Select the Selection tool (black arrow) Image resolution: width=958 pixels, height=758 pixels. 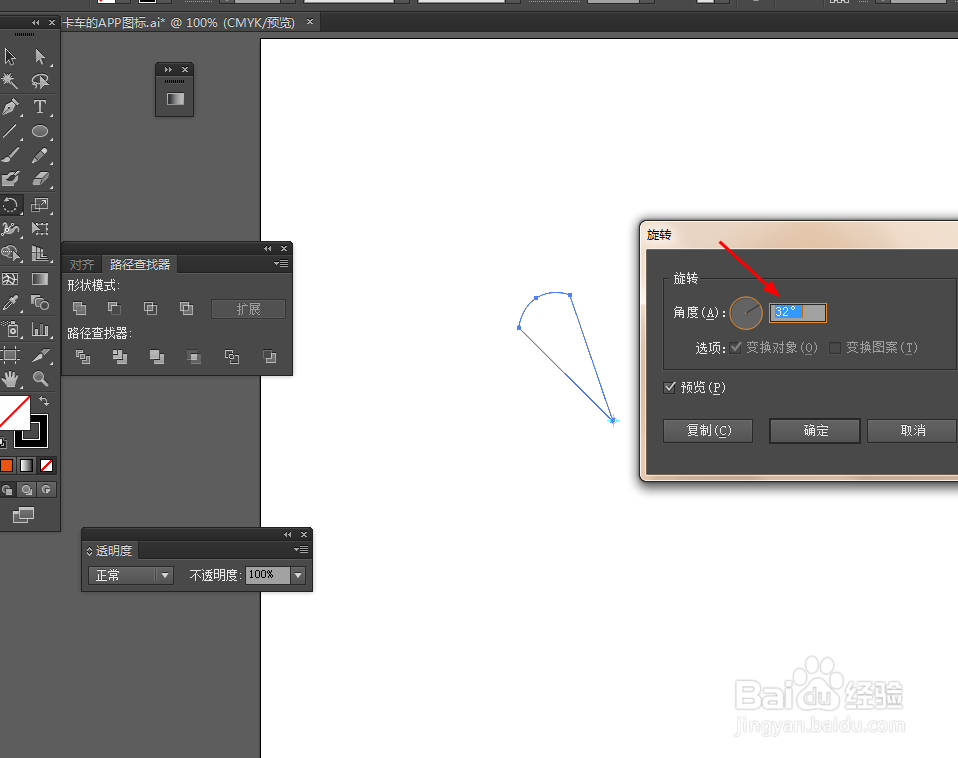point(10,56)
